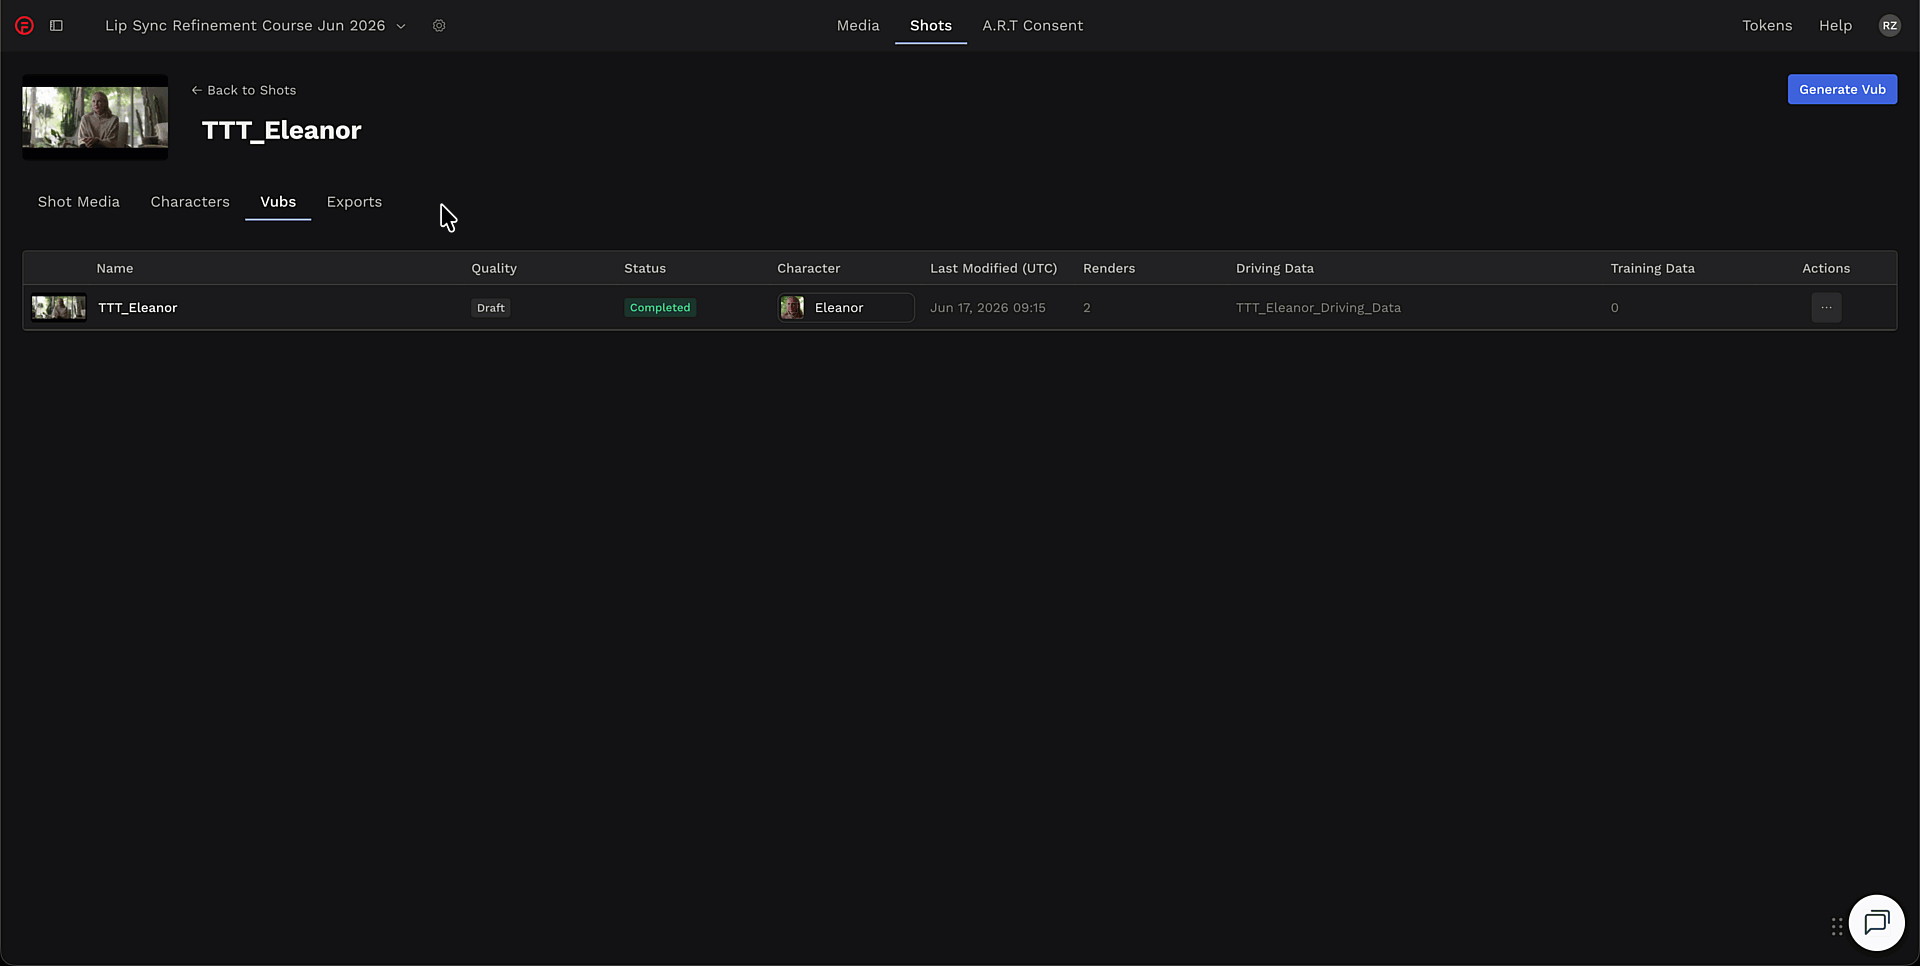The height and width of the screenshot is (966, 1920).
Task: Go to the Exports tab
Action: 354,202
